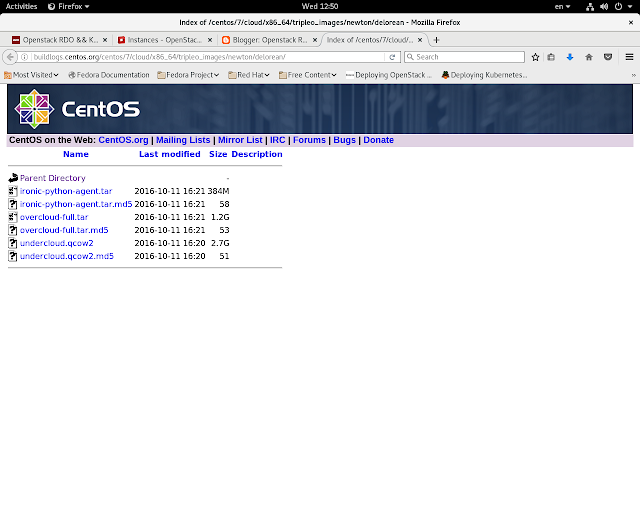Open the Bugs link
640x512 pixels.
[344, 140]
